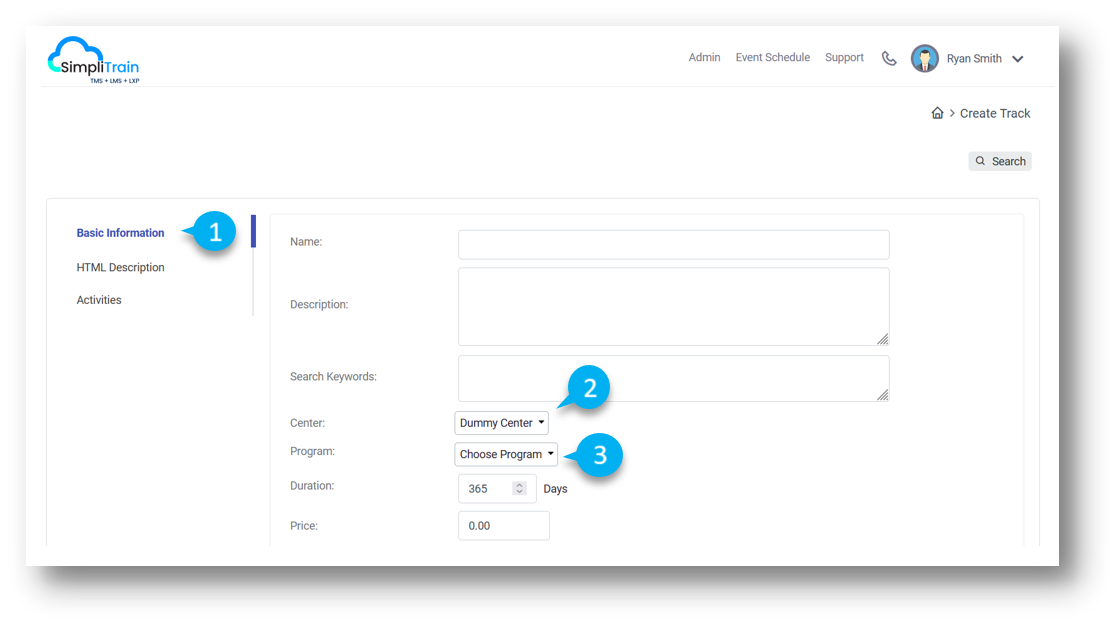Screen dimensions: 1119x626
Task: Click the Search button
Action: 1000,161
